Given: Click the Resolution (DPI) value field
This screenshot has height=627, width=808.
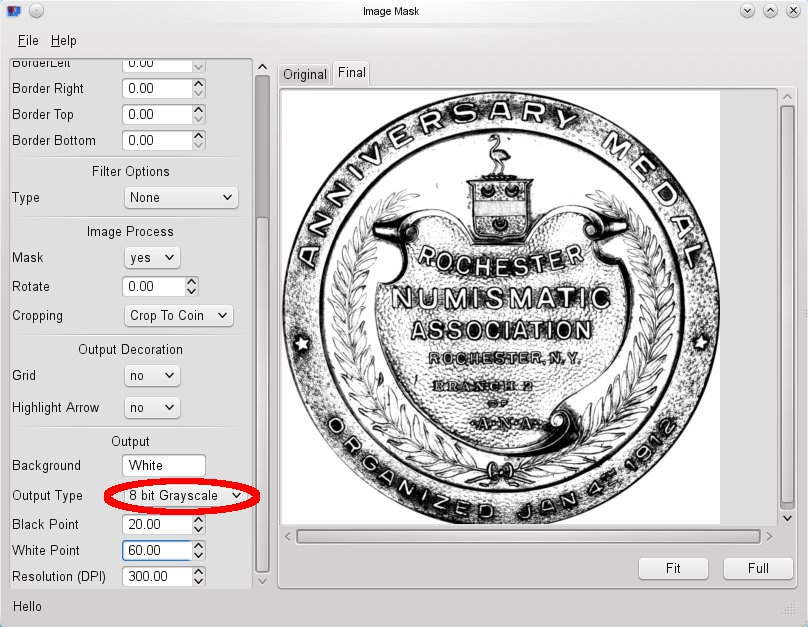Looking at the screenshot, I should pos(158,576).
